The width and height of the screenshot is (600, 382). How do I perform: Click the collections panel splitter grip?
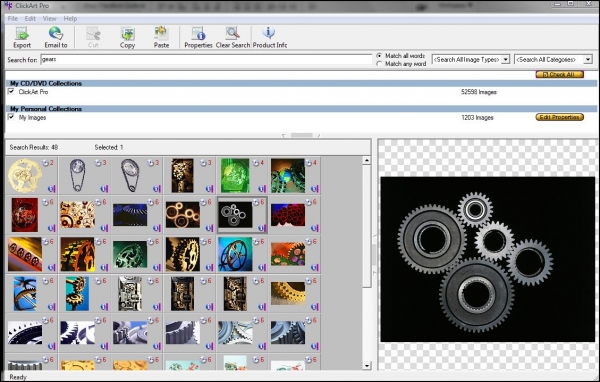click(302, 135)
